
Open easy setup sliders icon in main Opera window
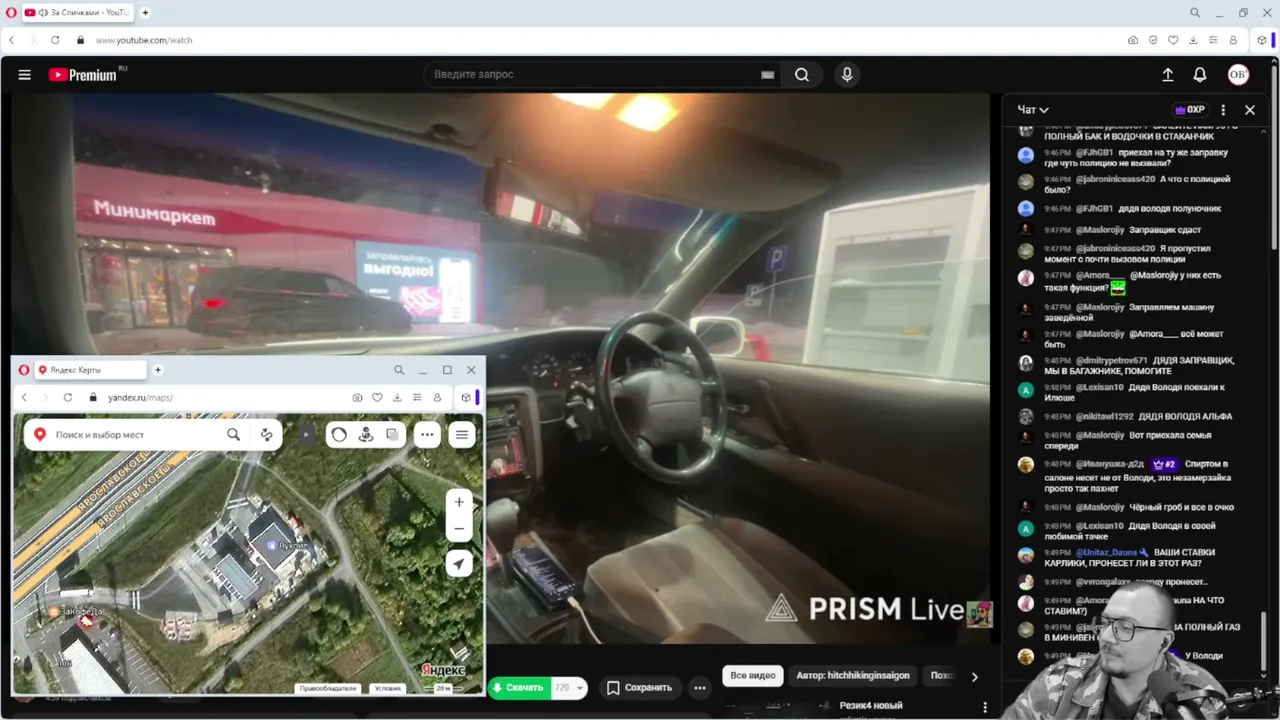pyautogui.click(x=1213, y=40)
